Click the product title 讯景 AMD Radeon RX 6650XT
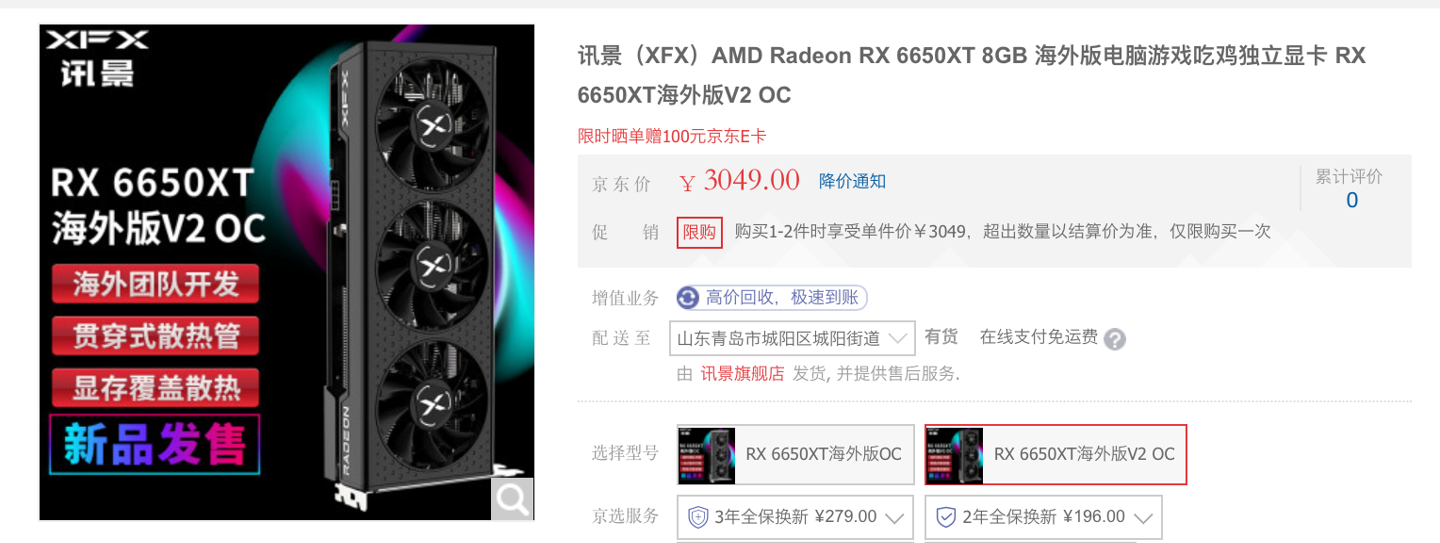 tap(972, 75)
